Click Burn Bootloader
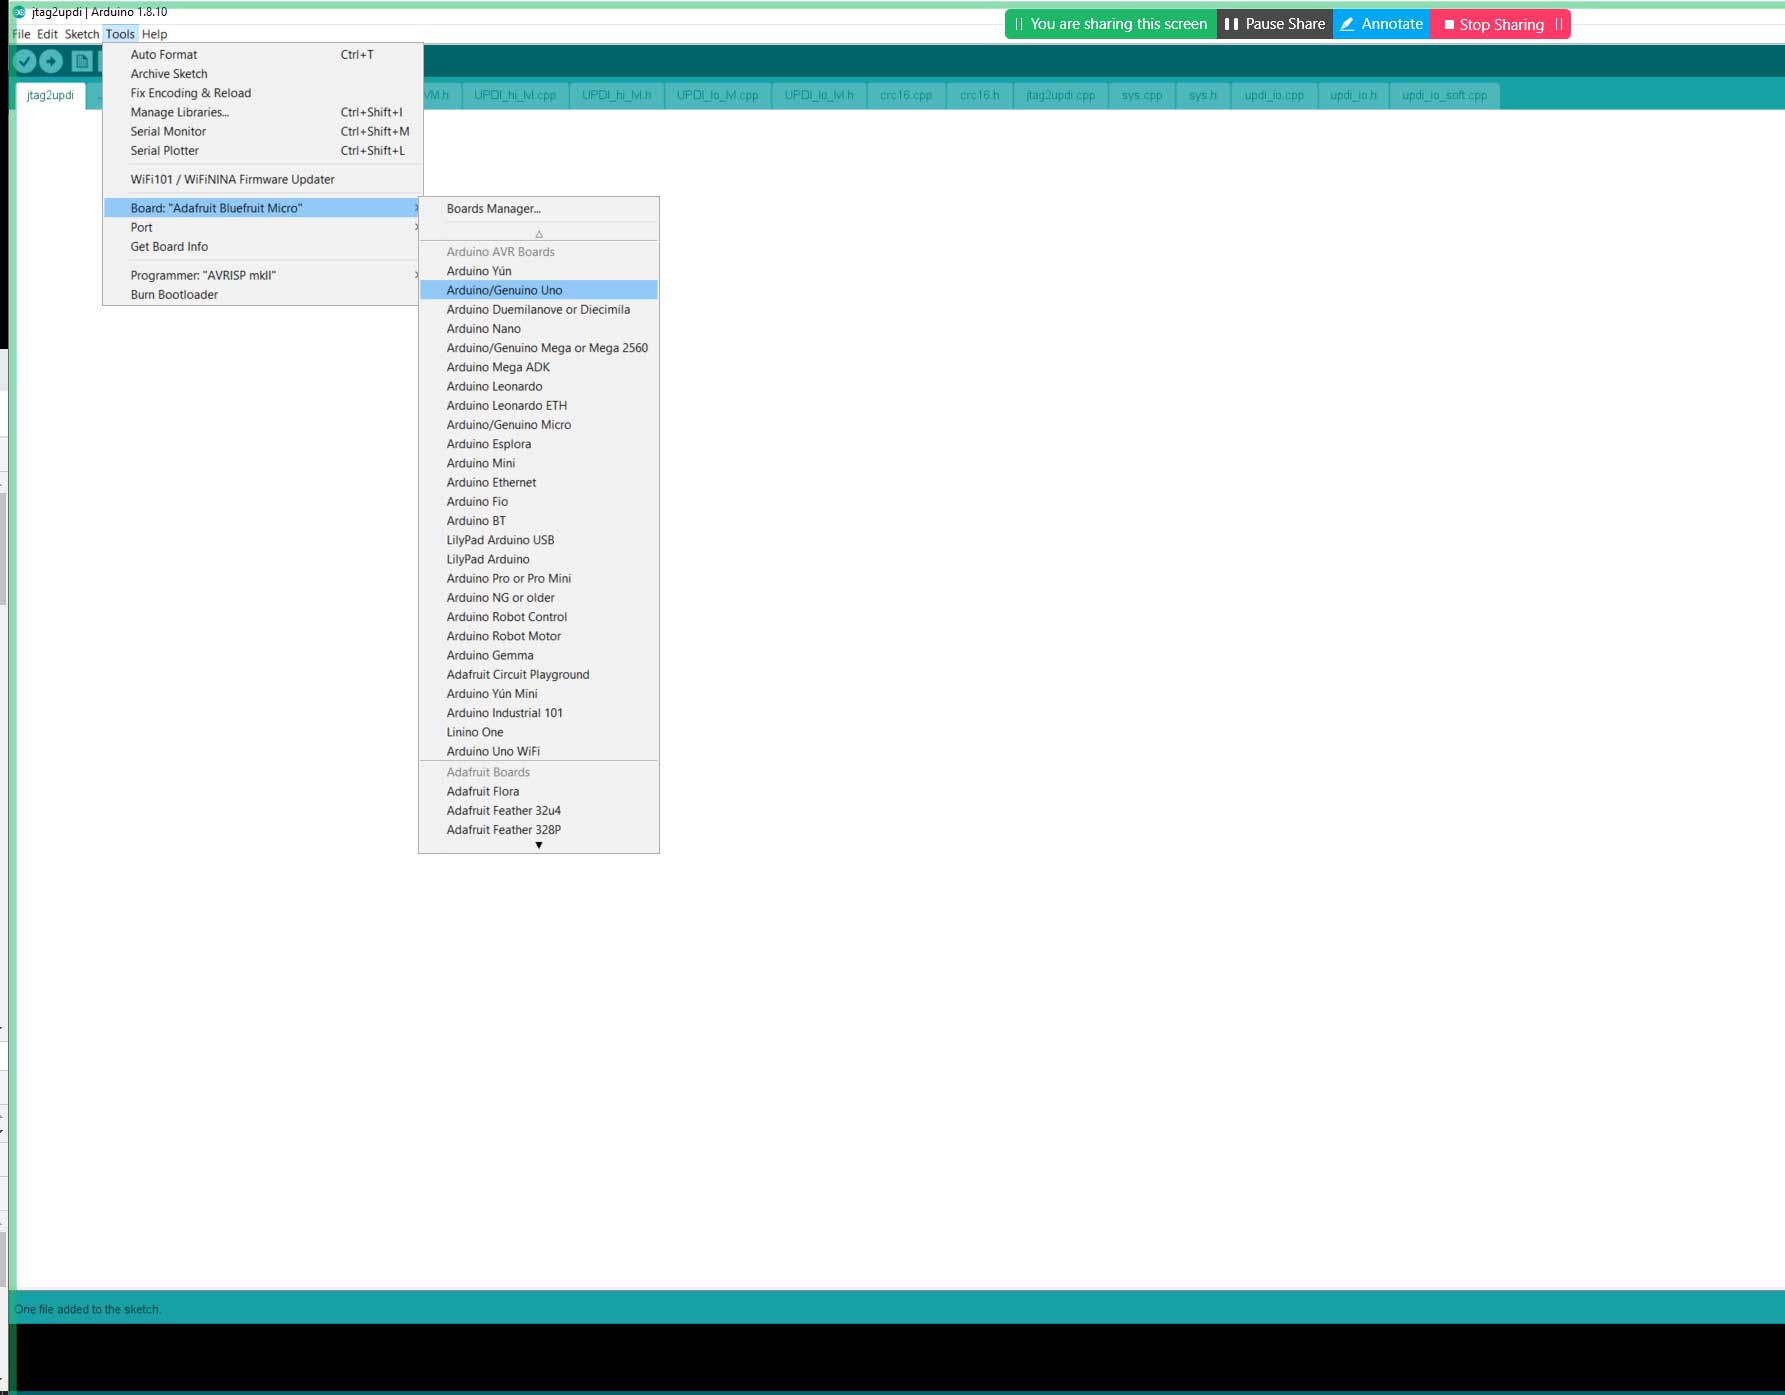1785x1395 pixels. (x=263, y=295)
